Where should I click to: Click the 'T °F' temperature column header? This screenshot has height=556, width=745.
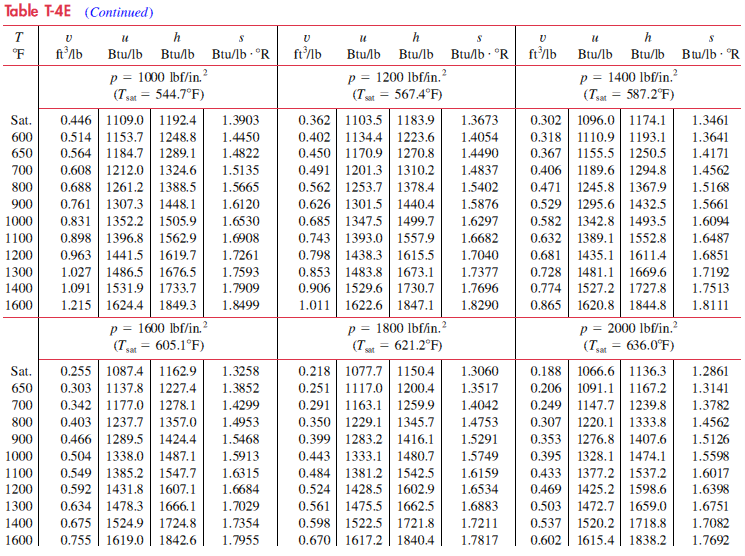[x=20, y=45]
